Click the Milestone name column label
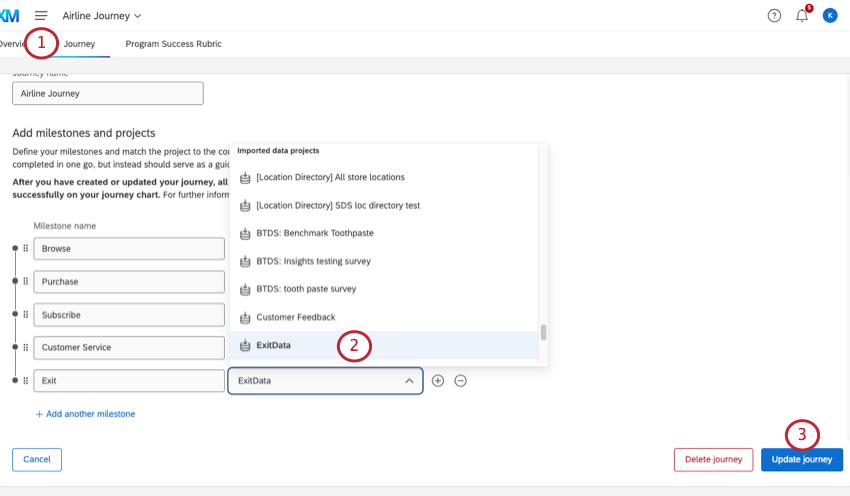 (65, 226)
